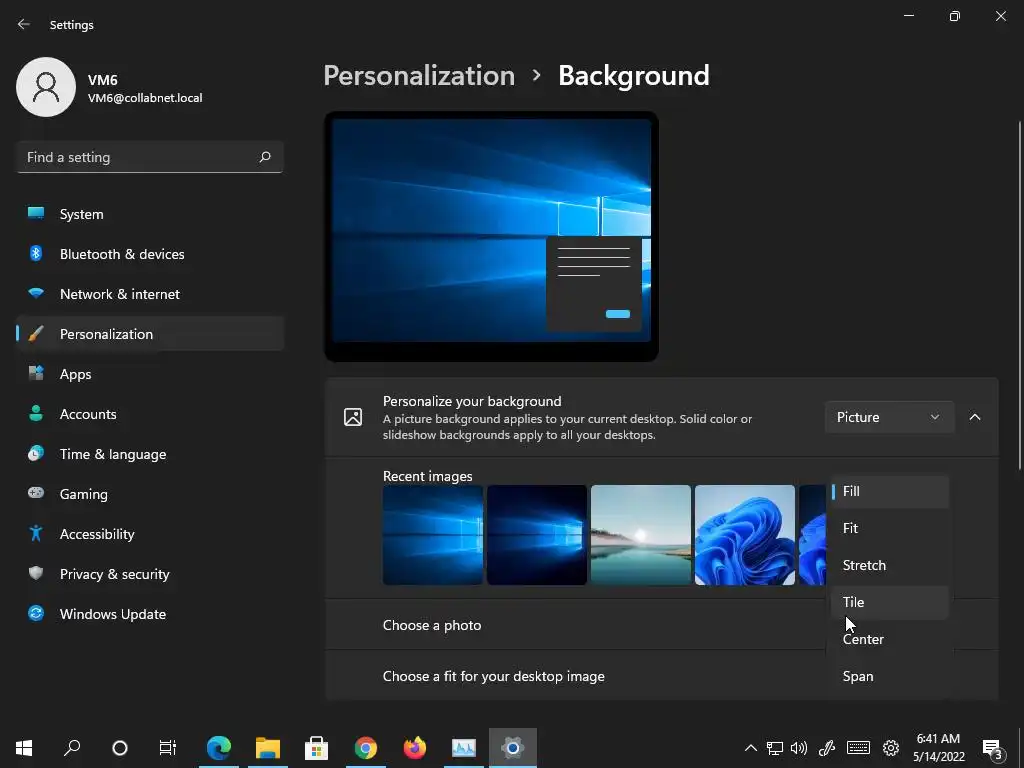Open Microsoft Store from the taskbar
This screenshot has height=768, width=1024.
click(317, 748)
